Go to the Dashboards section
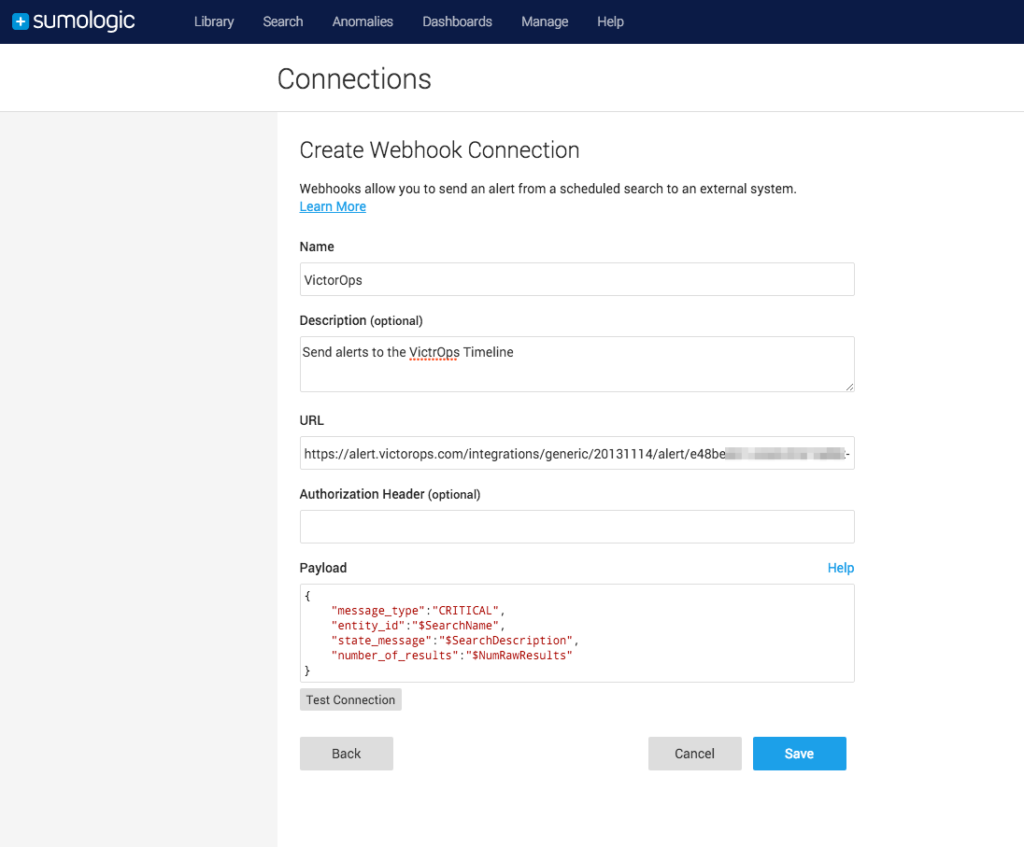 point(456,21)
